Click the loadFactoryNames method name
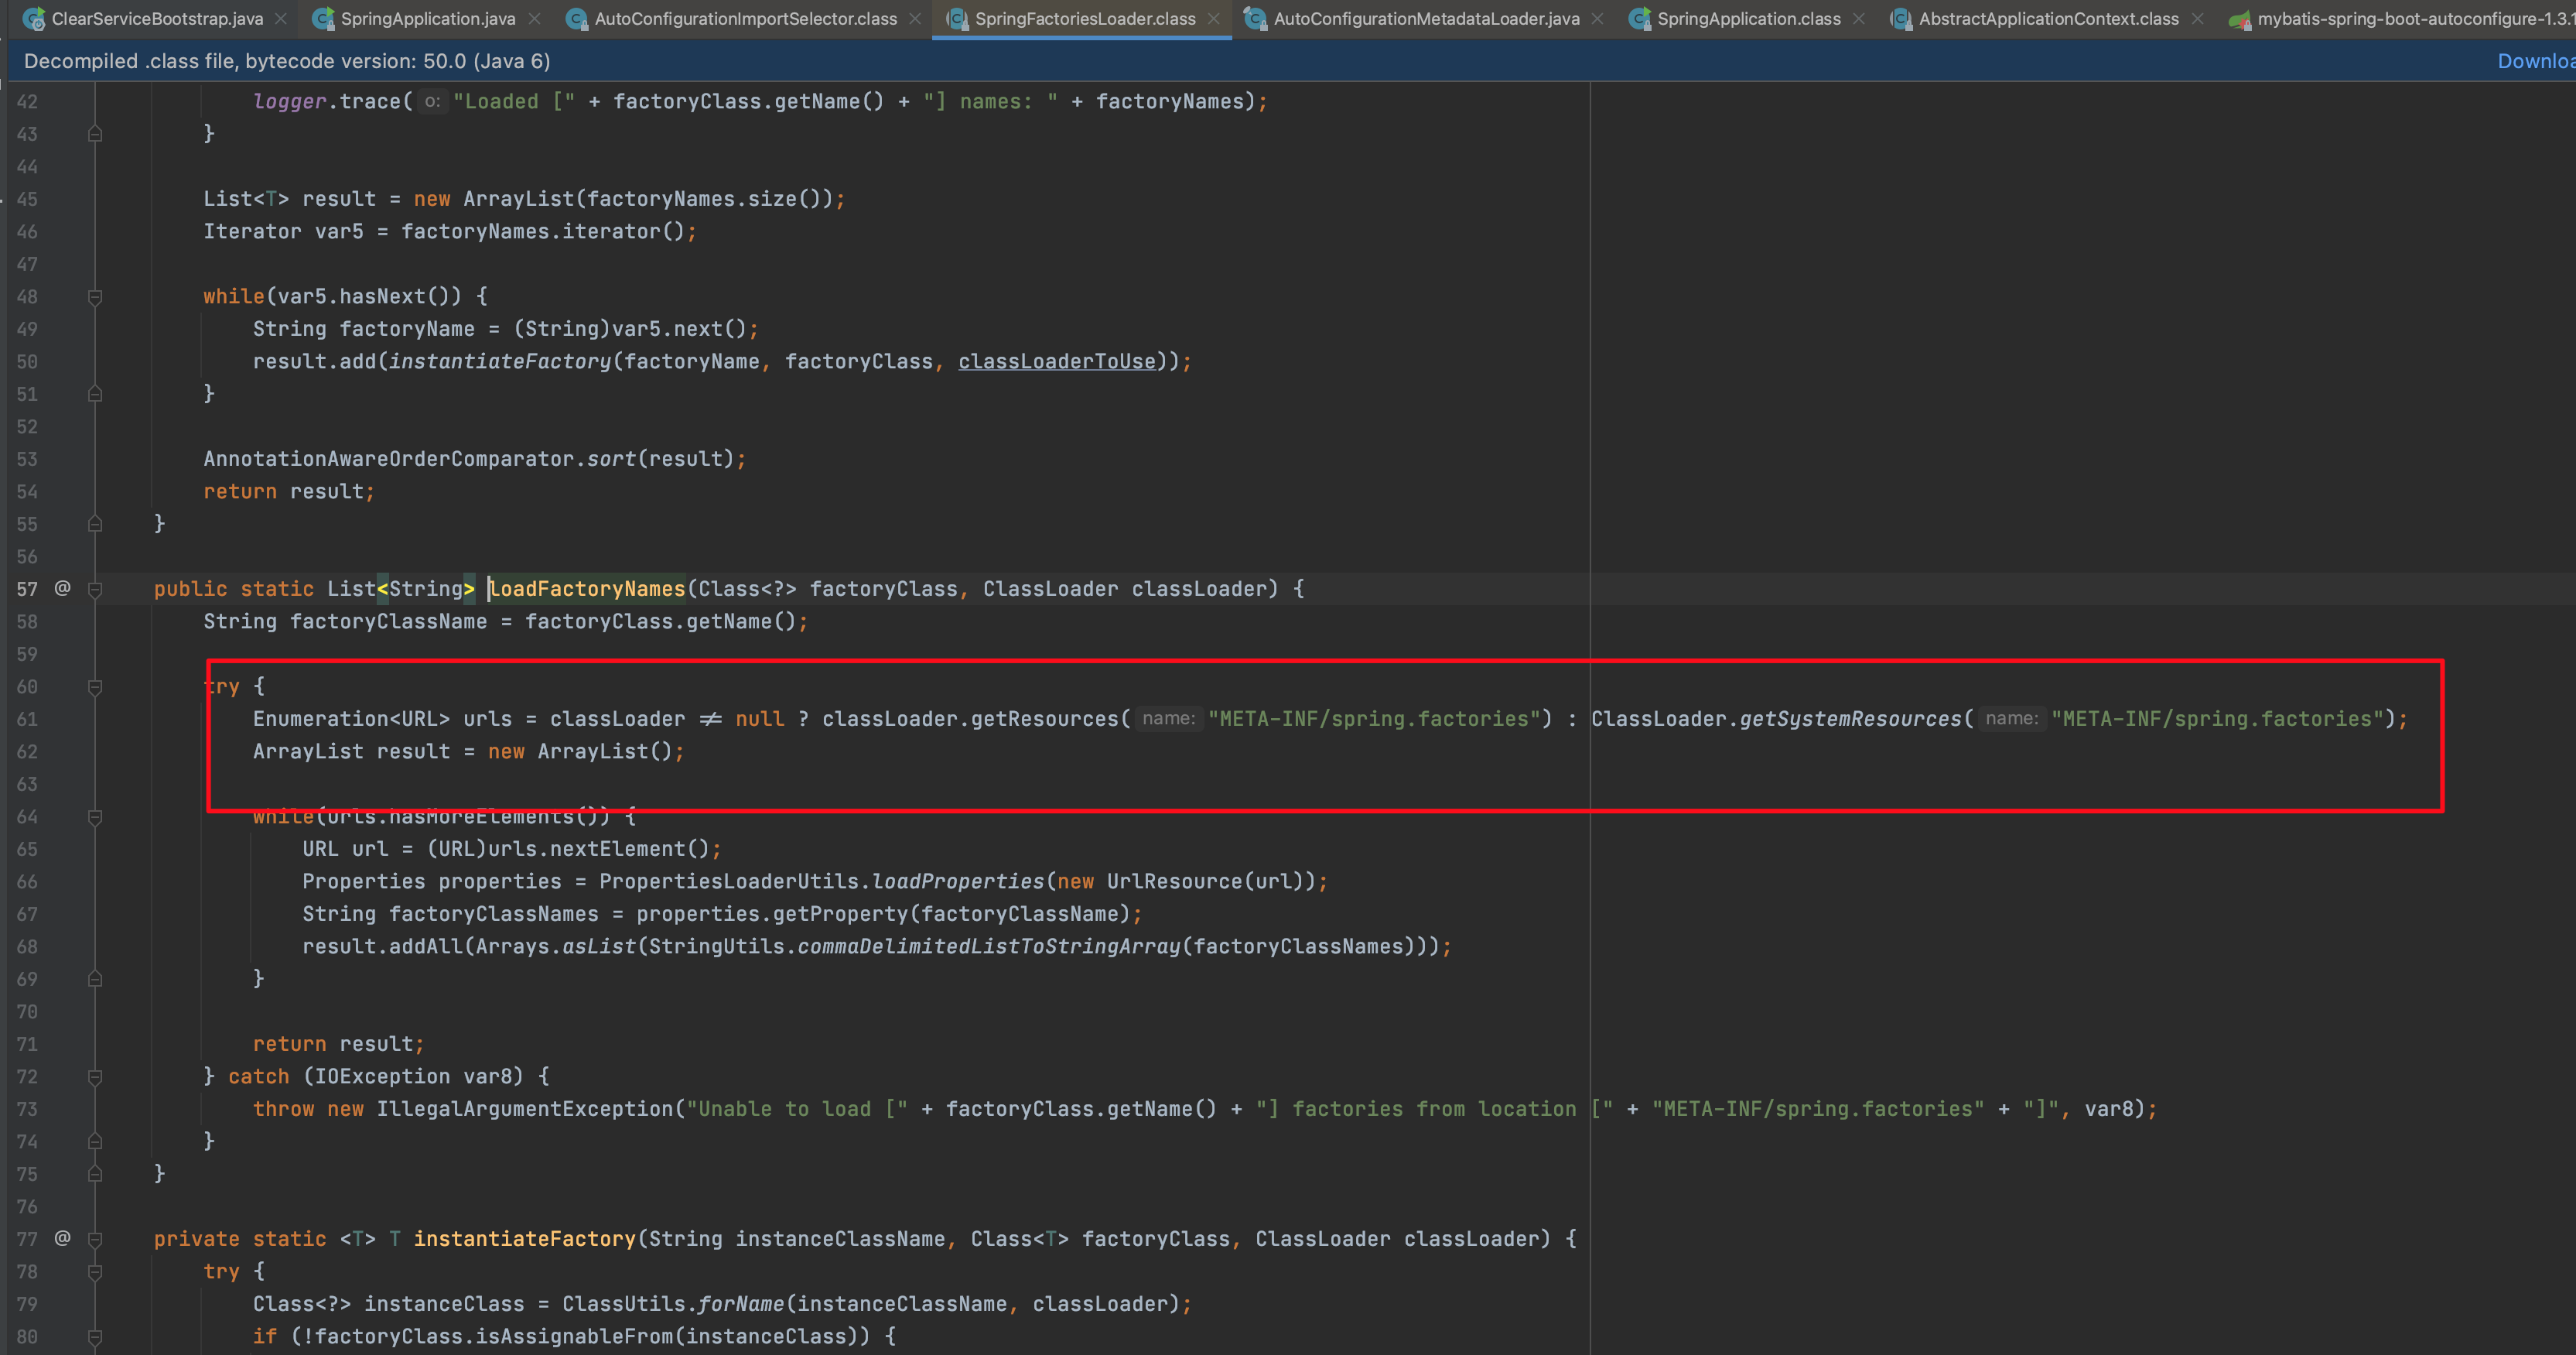Image resolution: width=2576 pixels, height=1355 pixels. coord(587,589)
